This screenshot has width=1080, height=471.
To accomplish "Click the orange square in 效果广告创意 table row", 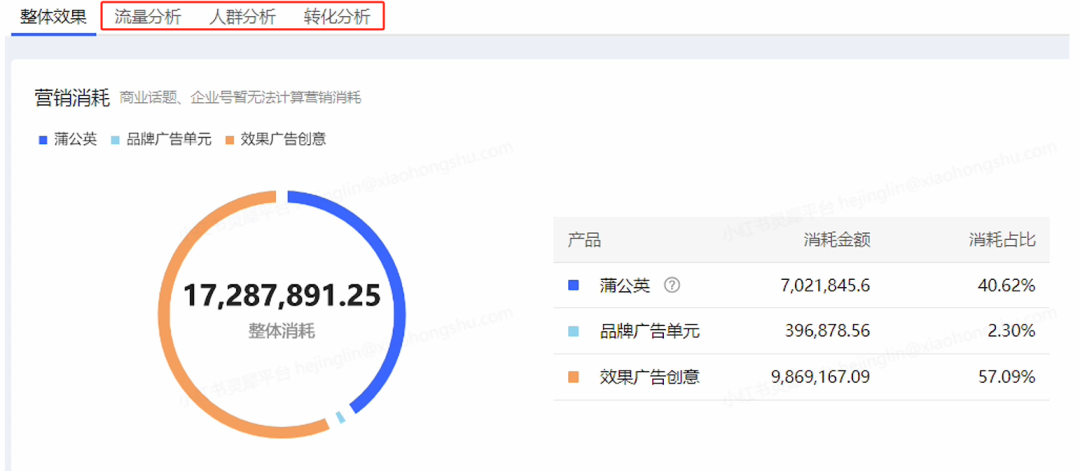I will pos(573,377).
